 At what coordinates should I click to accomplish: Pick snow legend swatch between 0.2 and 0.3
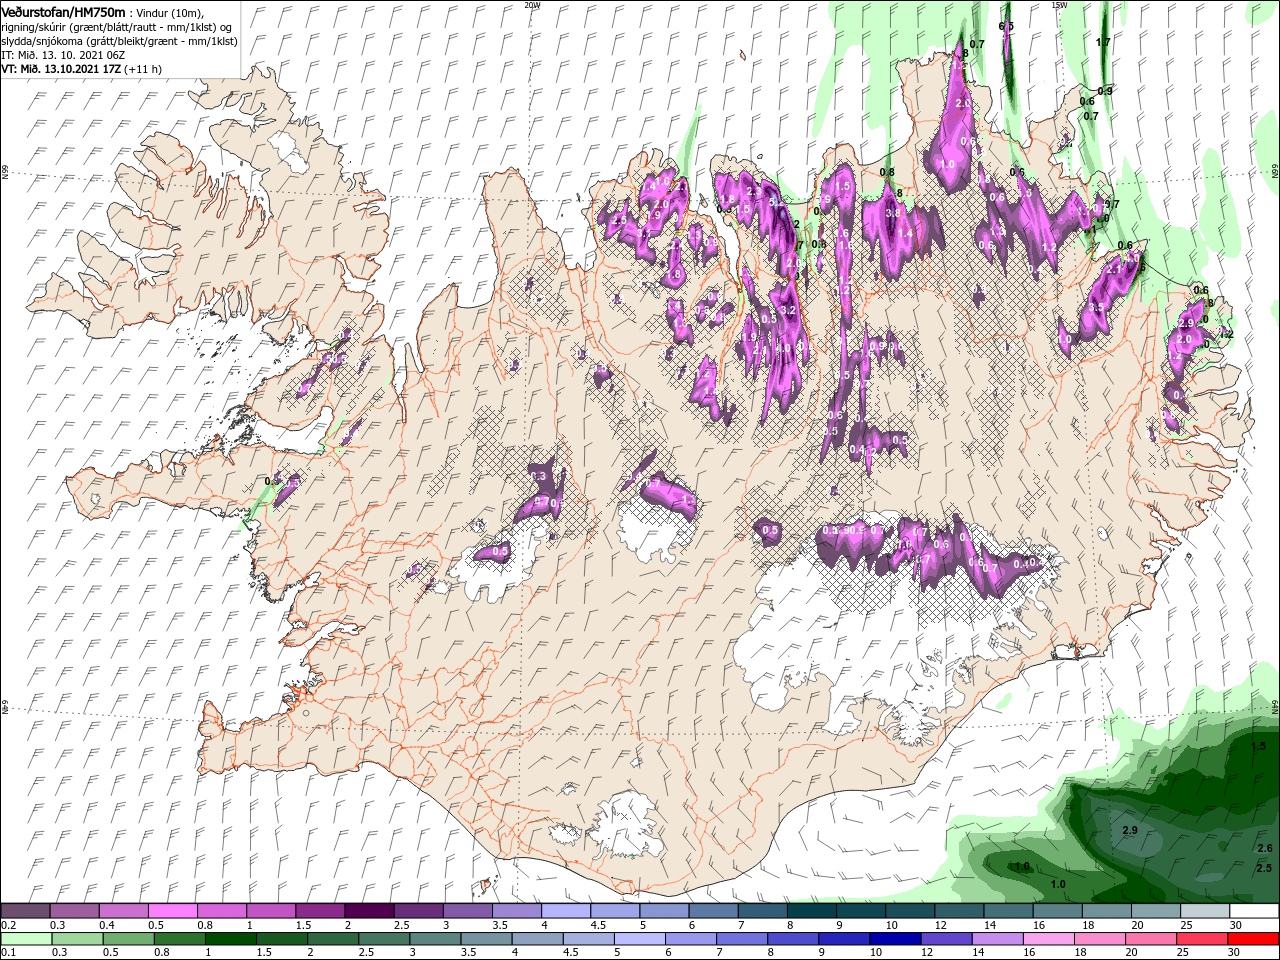click(25, 911)
